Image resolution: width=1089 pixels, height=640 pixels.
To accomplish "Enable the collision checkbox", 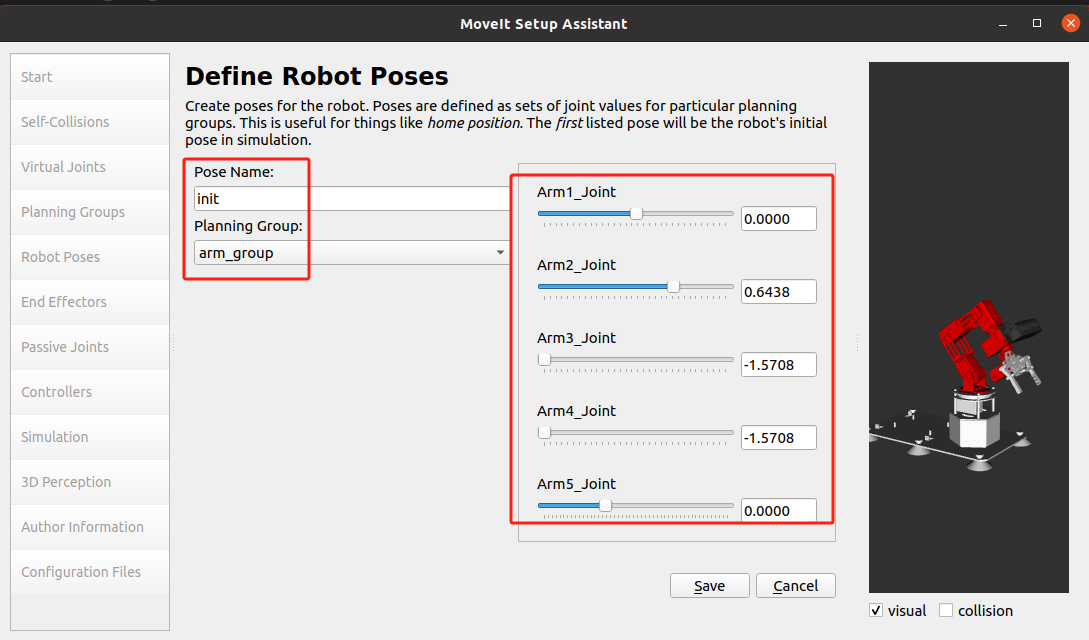I will click(946, 611).
